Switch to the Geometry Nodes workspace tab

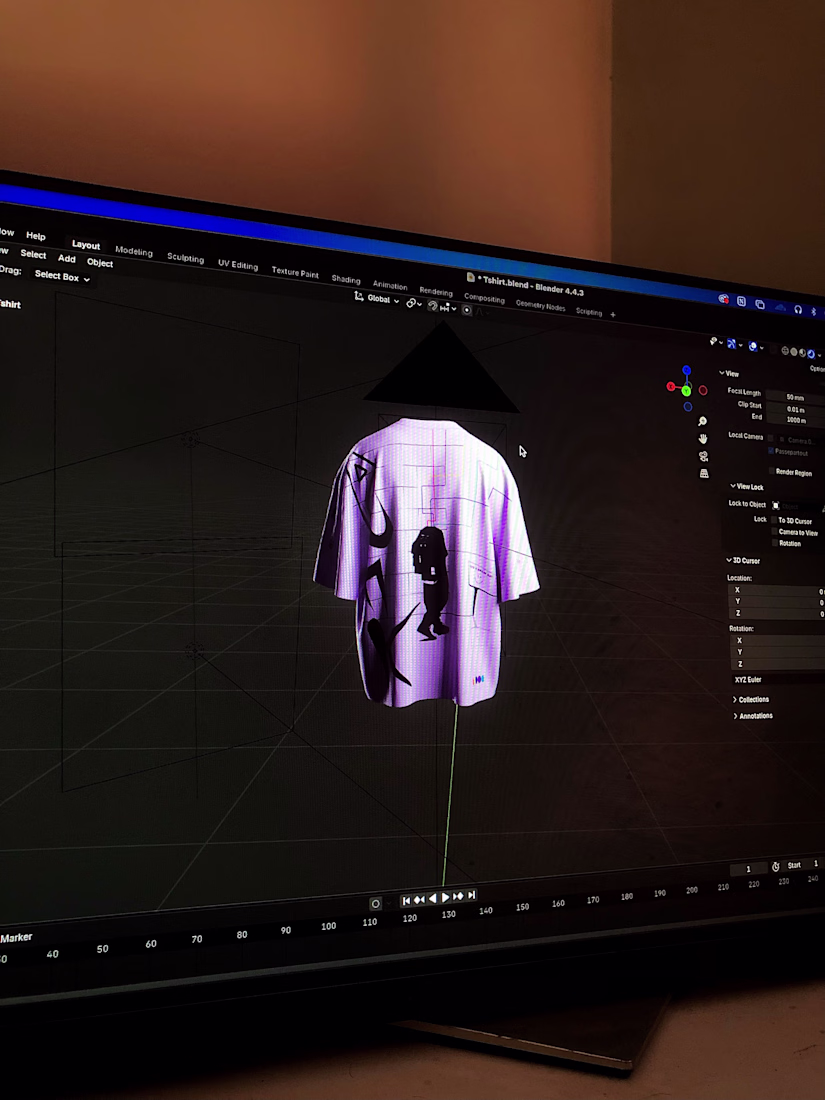pyautogui.click(x=540, y=305)
